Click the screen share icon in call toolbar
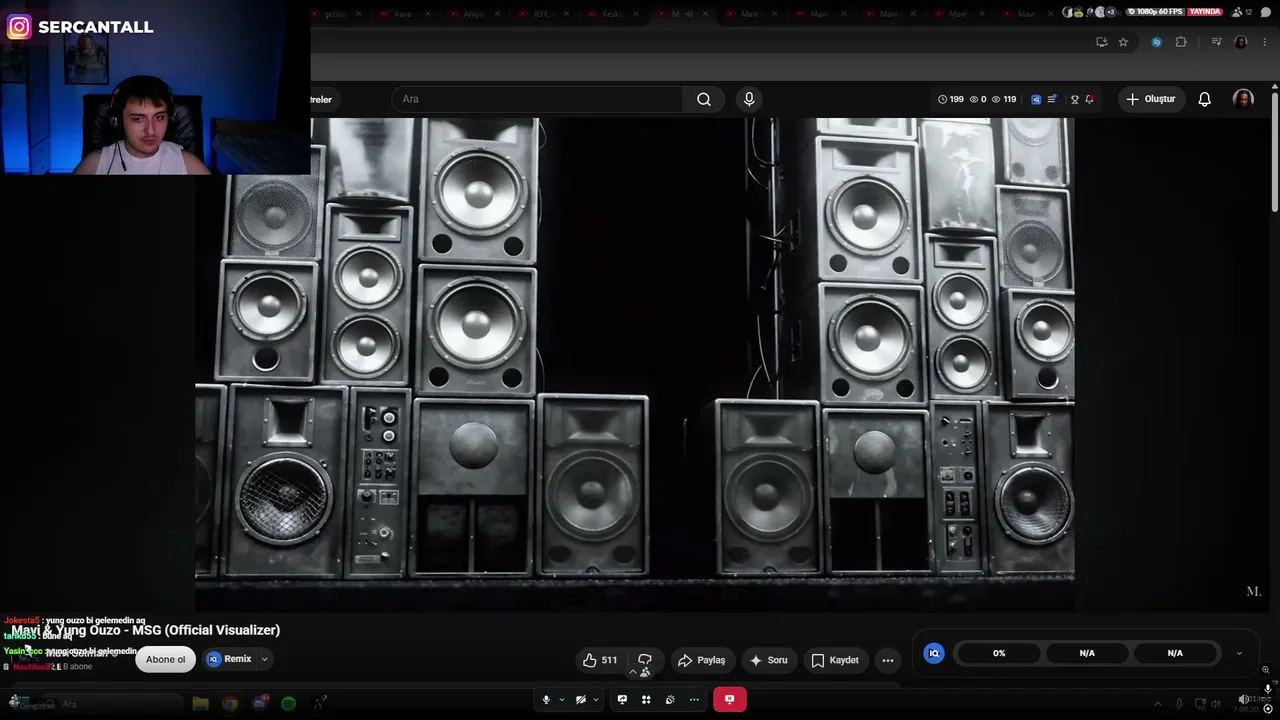Screen dimensions: 1280x720 point(622,700)
